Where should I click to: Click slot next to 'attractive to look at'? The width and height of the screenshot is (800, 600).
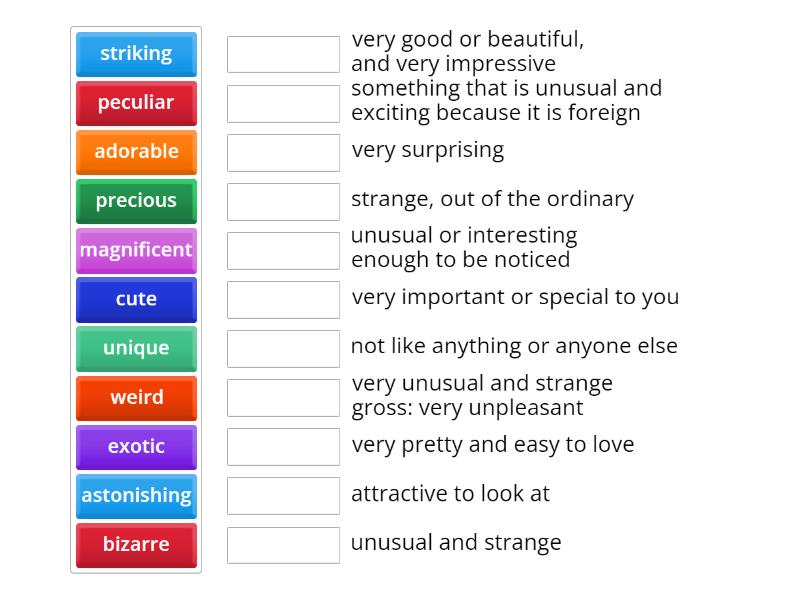pos(283,495)
